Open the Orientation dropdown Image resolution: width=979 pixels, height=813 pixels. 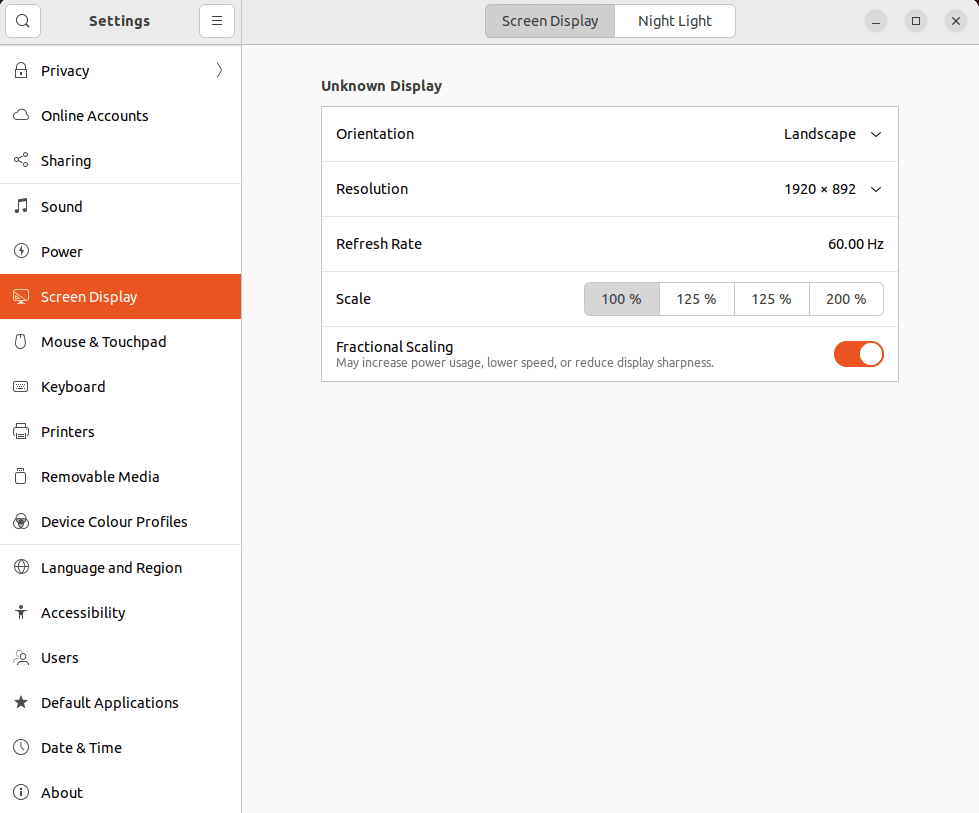(x=832, y=134)
